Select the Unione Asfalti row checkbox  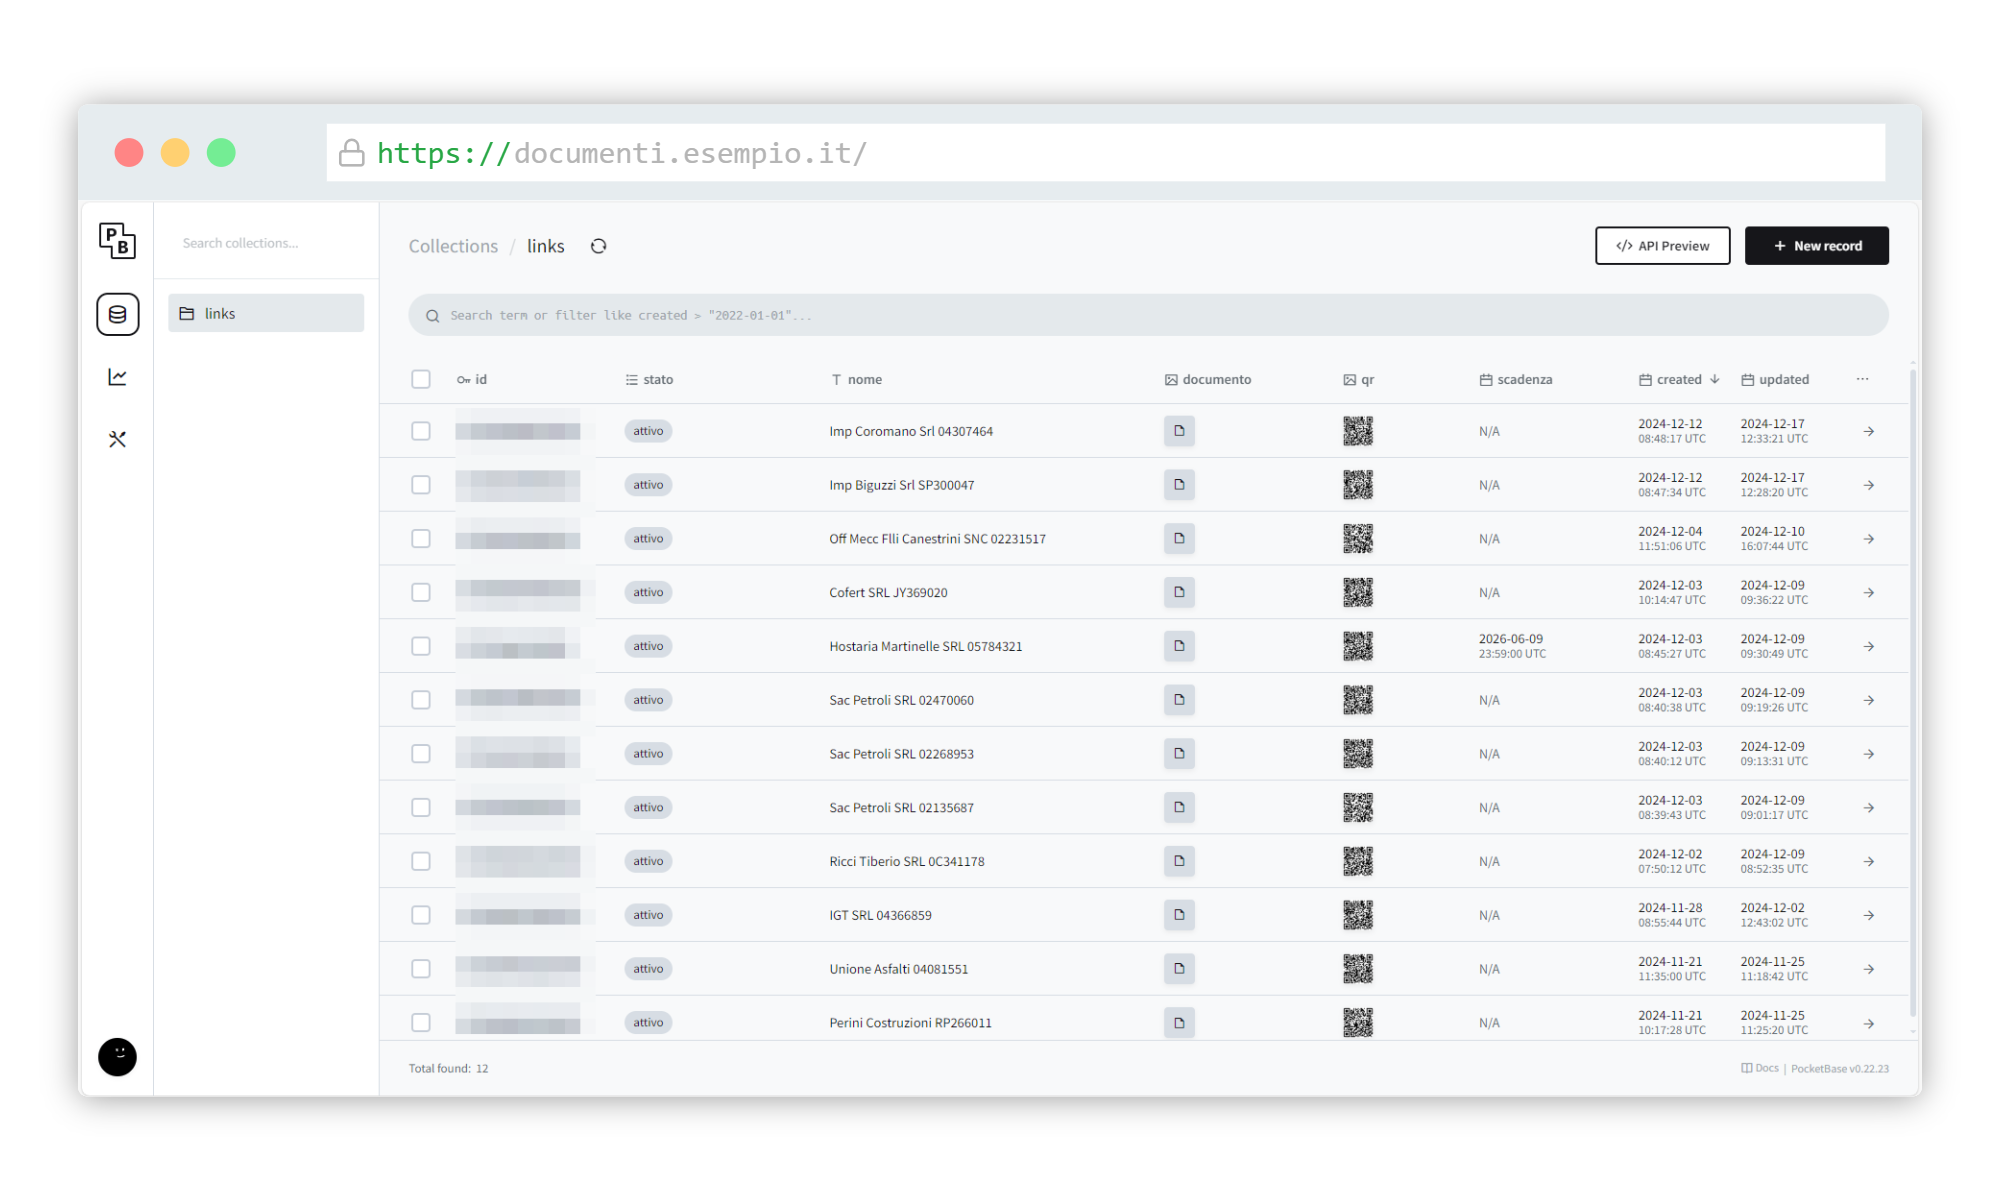pos(421,969)
